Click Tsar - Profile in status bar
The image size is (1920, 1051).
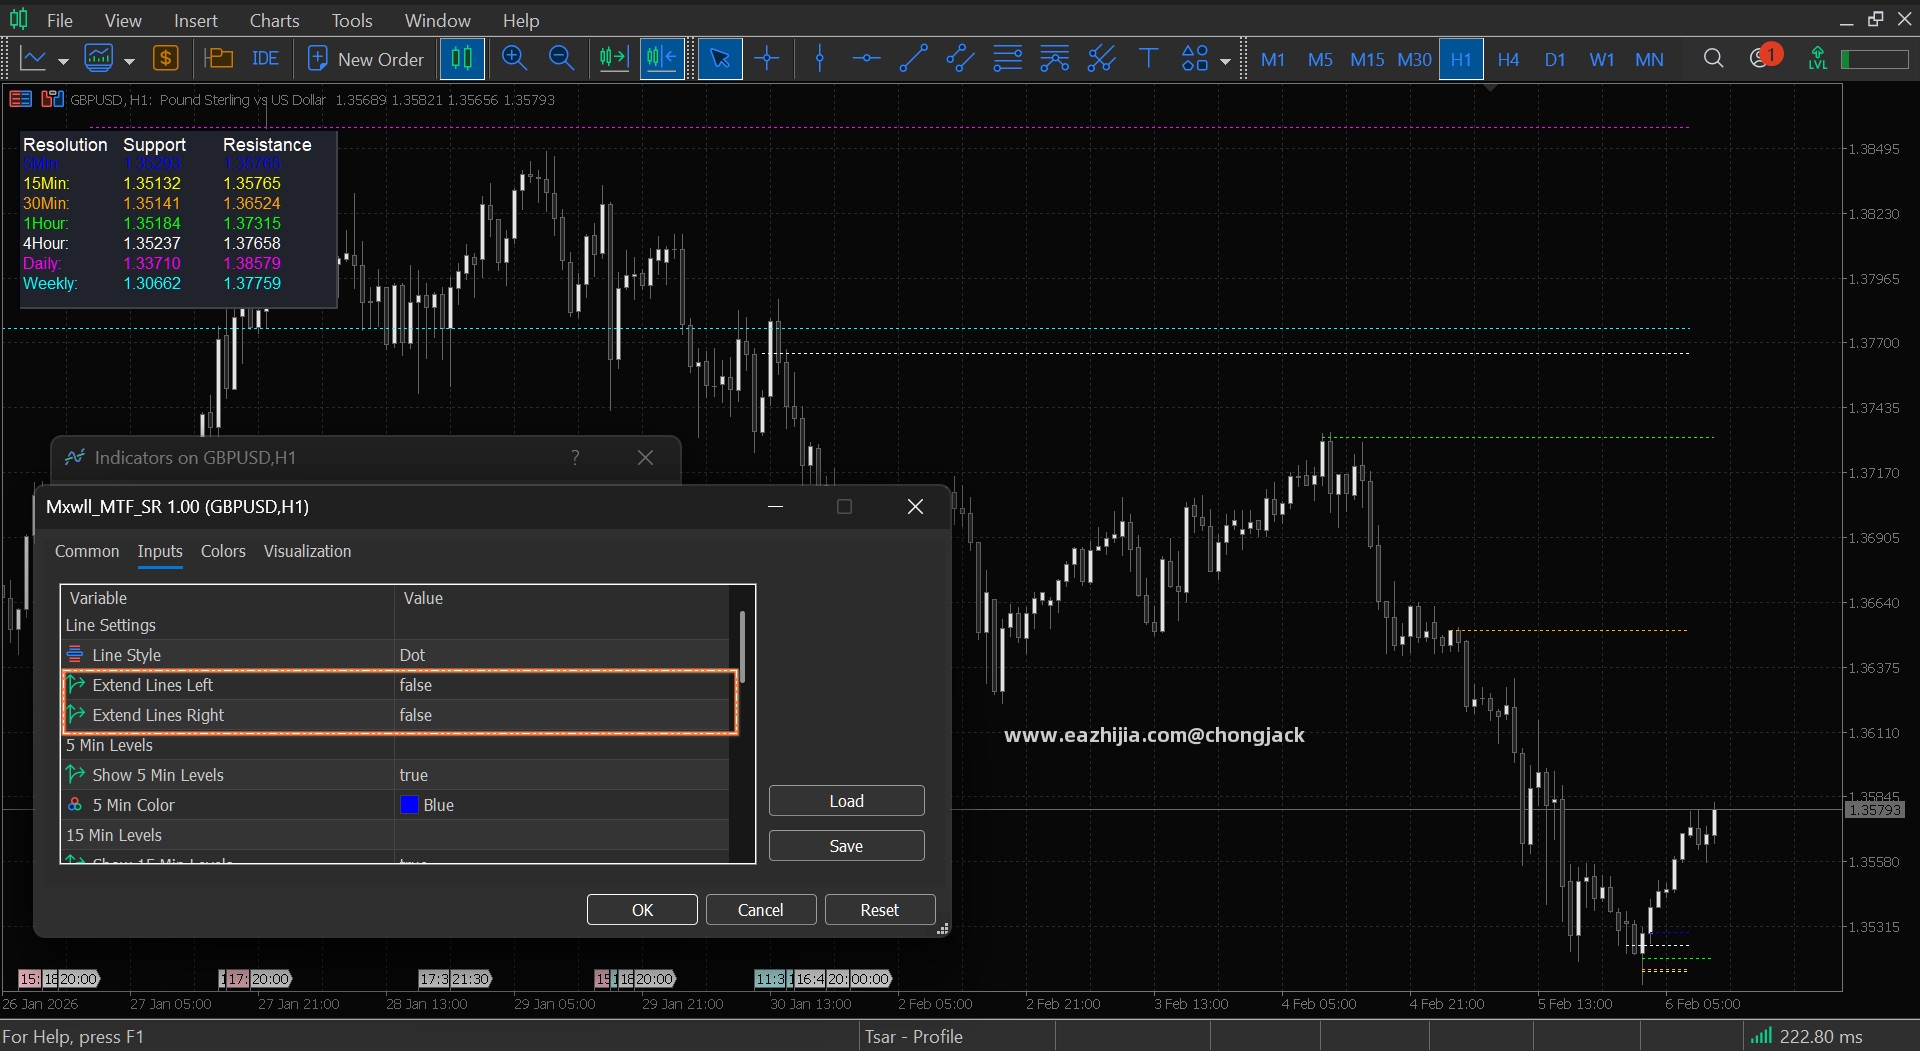point(914,1037)
